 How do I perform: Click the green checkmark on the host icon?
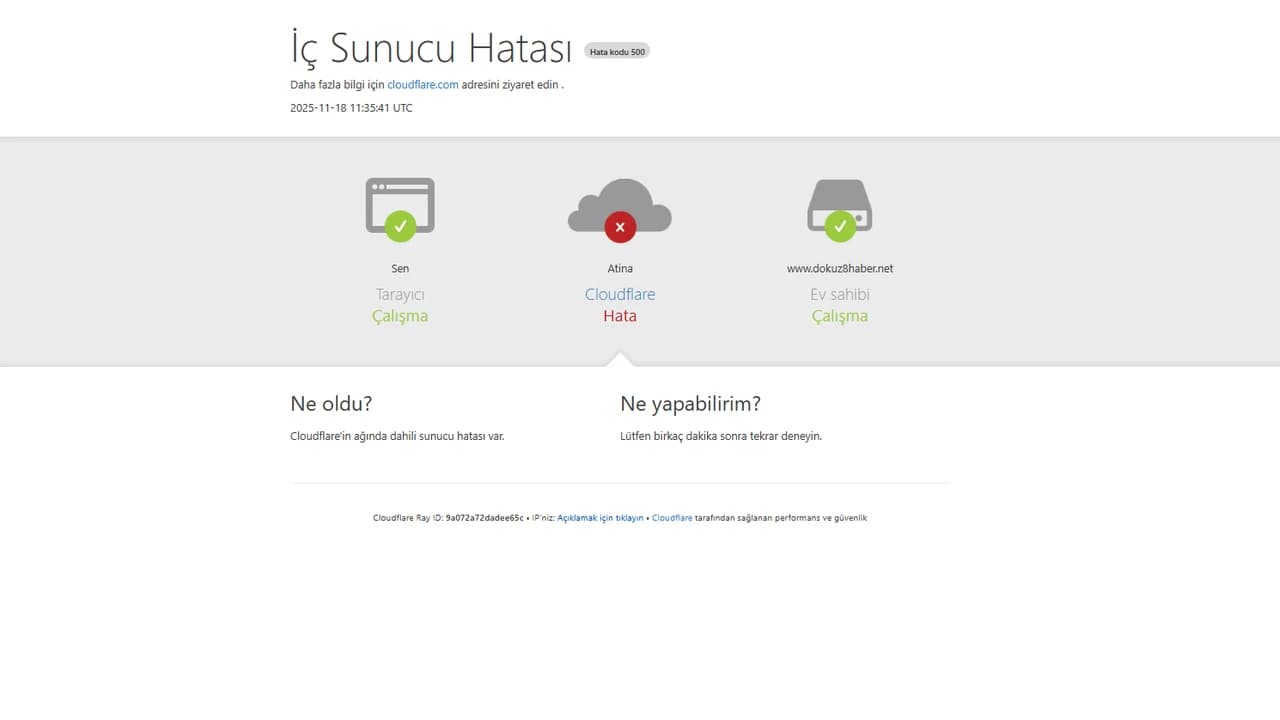[x=840, y=225]
